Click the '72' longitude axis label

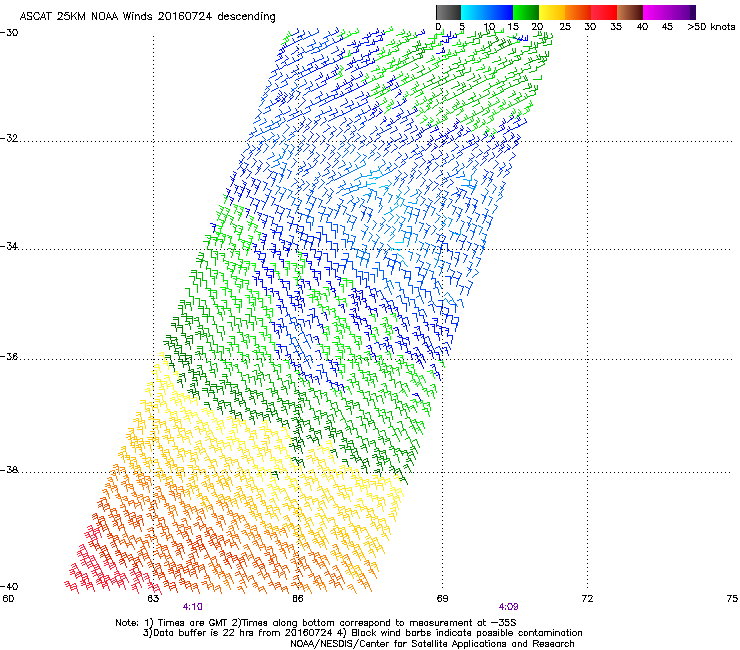587,599
